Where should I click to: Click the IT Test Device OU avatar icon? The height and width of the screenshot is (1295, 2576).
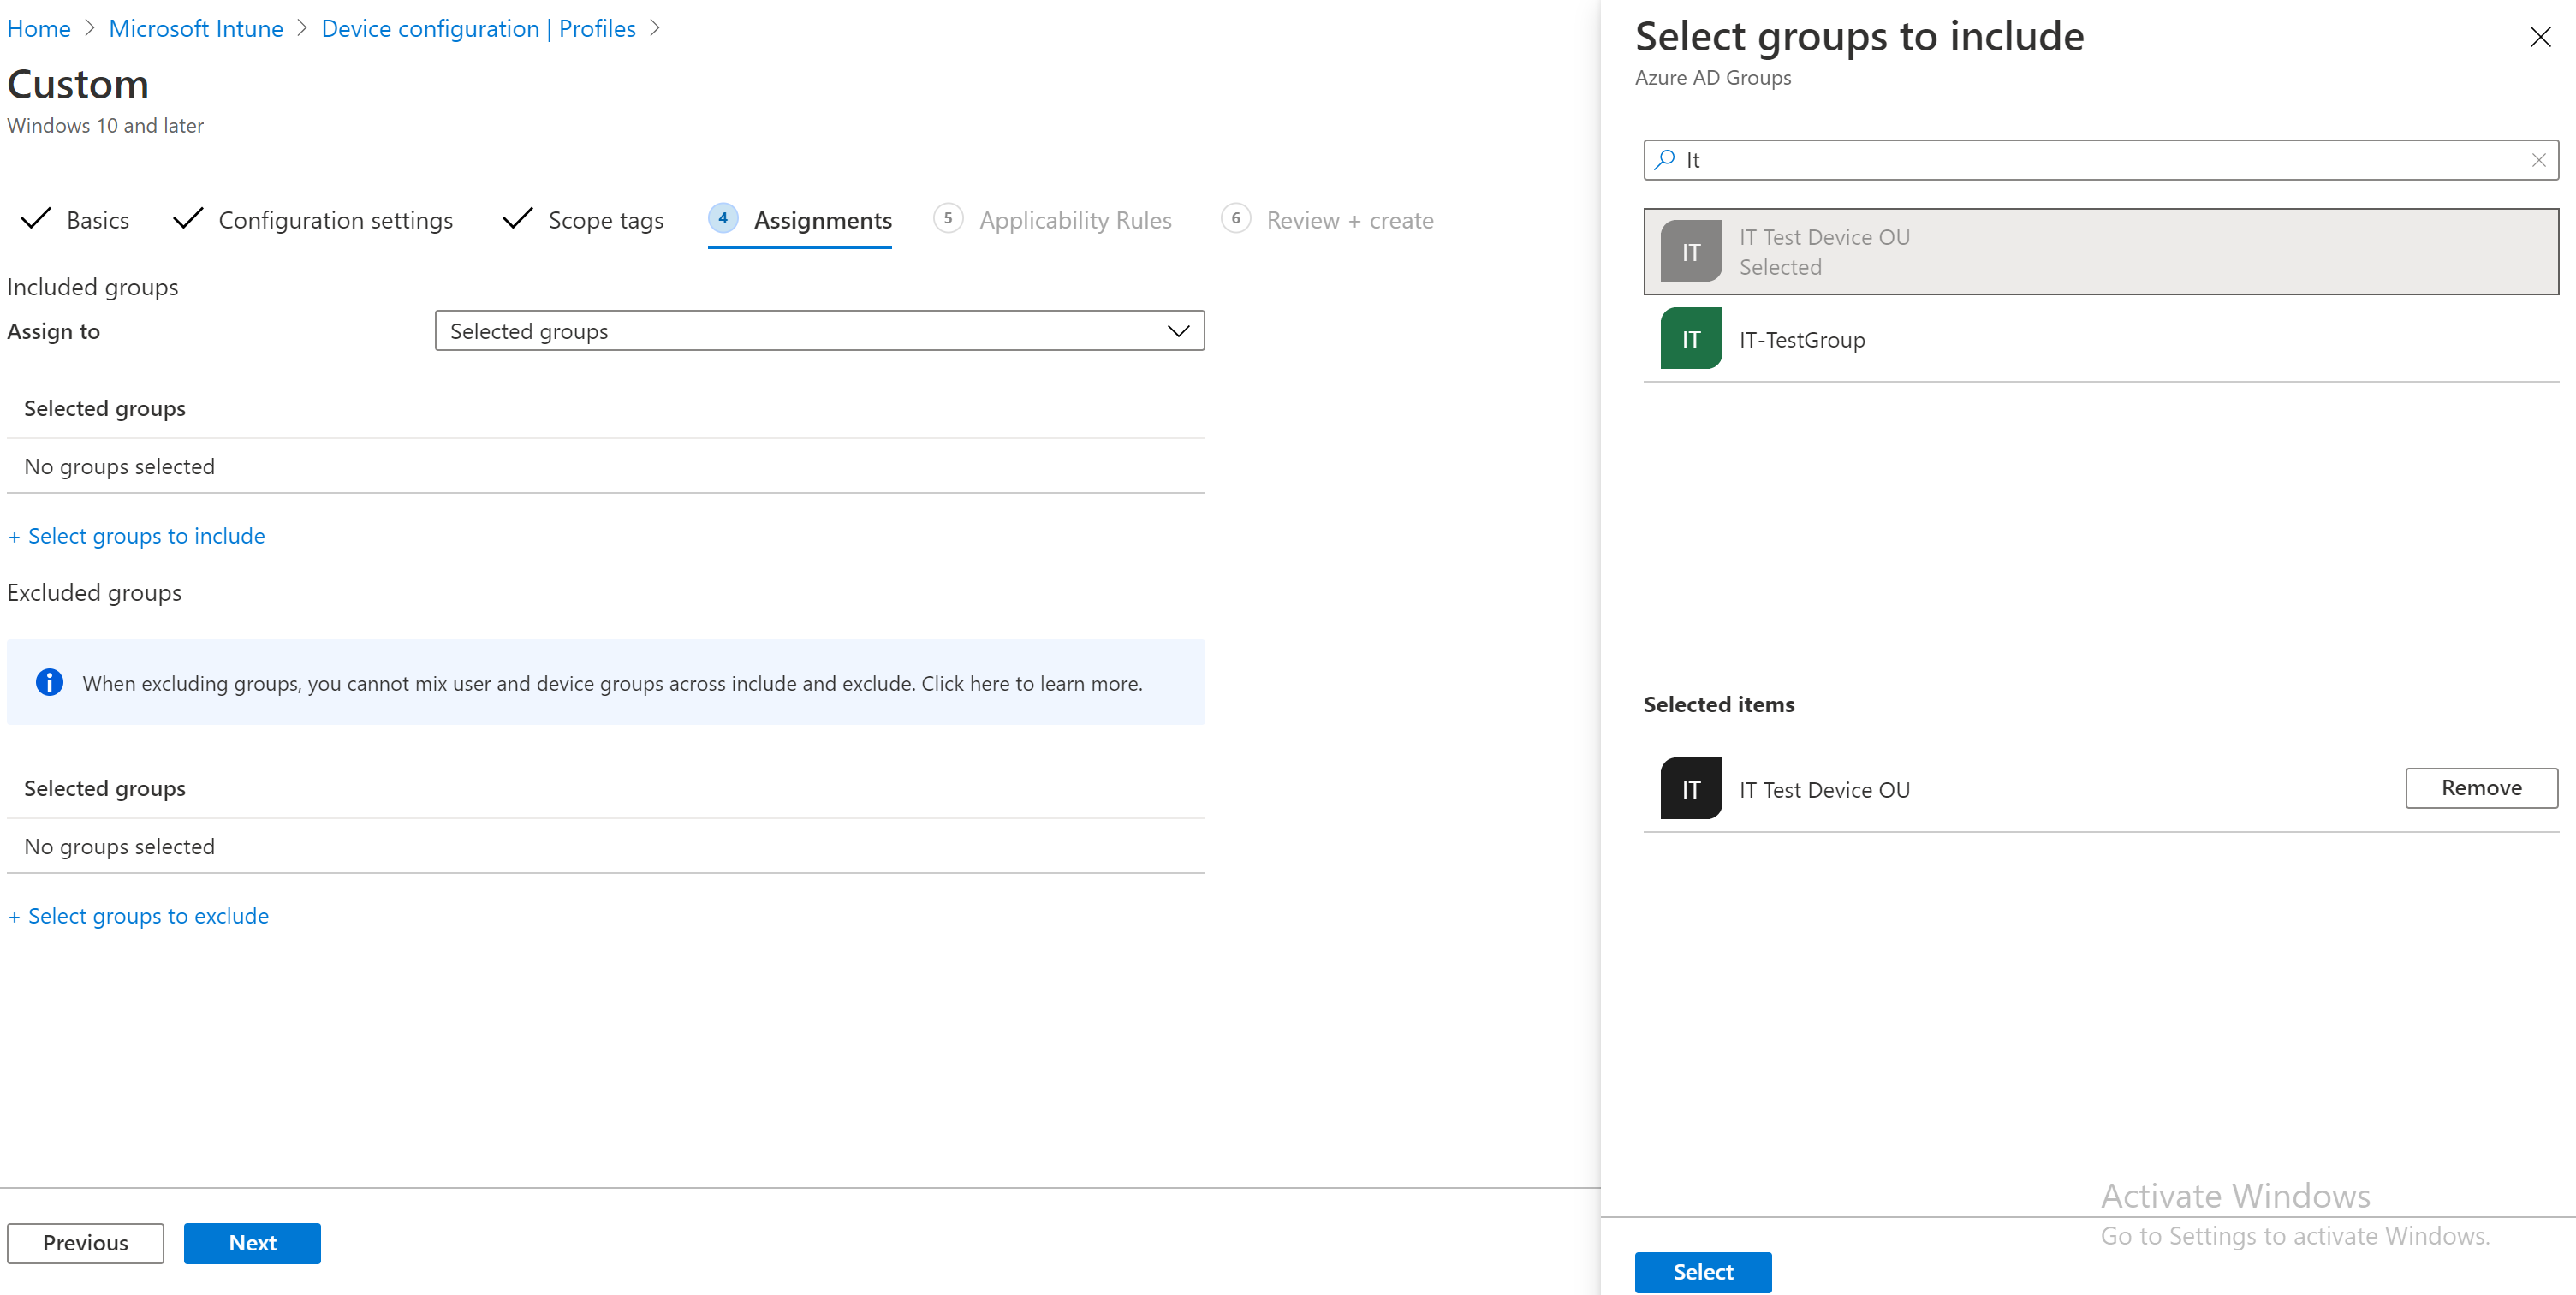pos(1690,251)
